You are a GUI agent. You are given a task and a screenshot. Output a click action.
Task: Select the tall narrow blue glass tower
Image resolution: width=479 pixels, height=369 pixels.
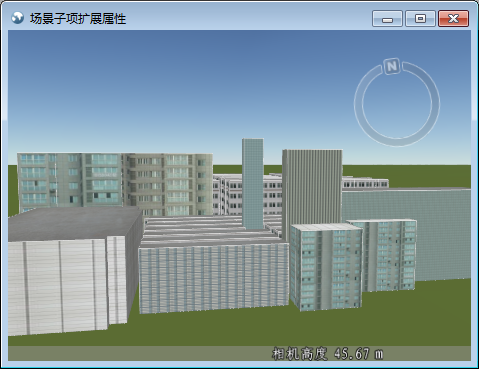[x=253, y=183]
